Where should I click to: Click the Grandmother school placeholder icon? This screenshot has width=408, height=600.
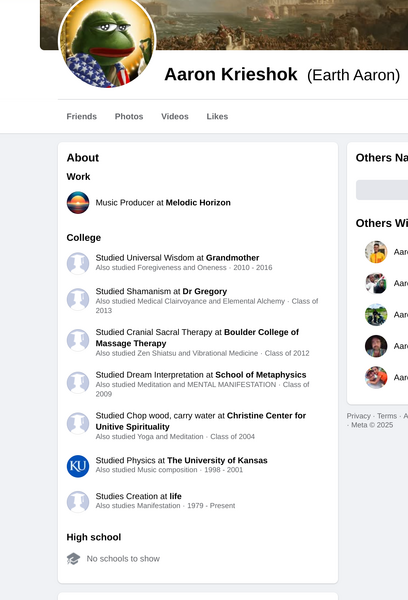78,263
